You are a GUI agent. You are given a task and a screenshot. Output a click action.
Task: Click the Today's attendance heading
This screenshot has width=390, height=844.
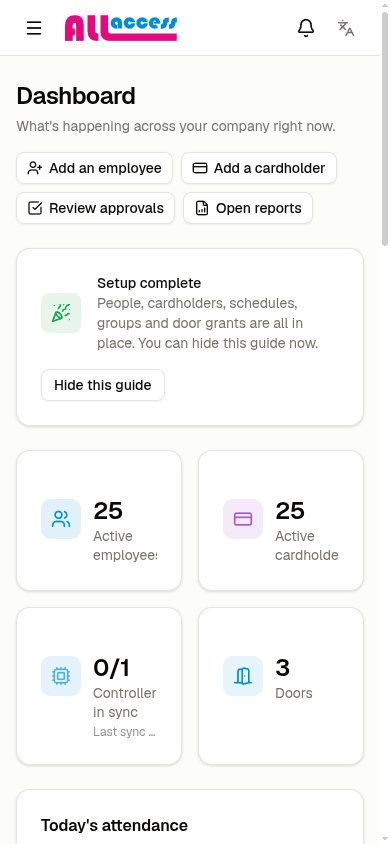(115, 825)
